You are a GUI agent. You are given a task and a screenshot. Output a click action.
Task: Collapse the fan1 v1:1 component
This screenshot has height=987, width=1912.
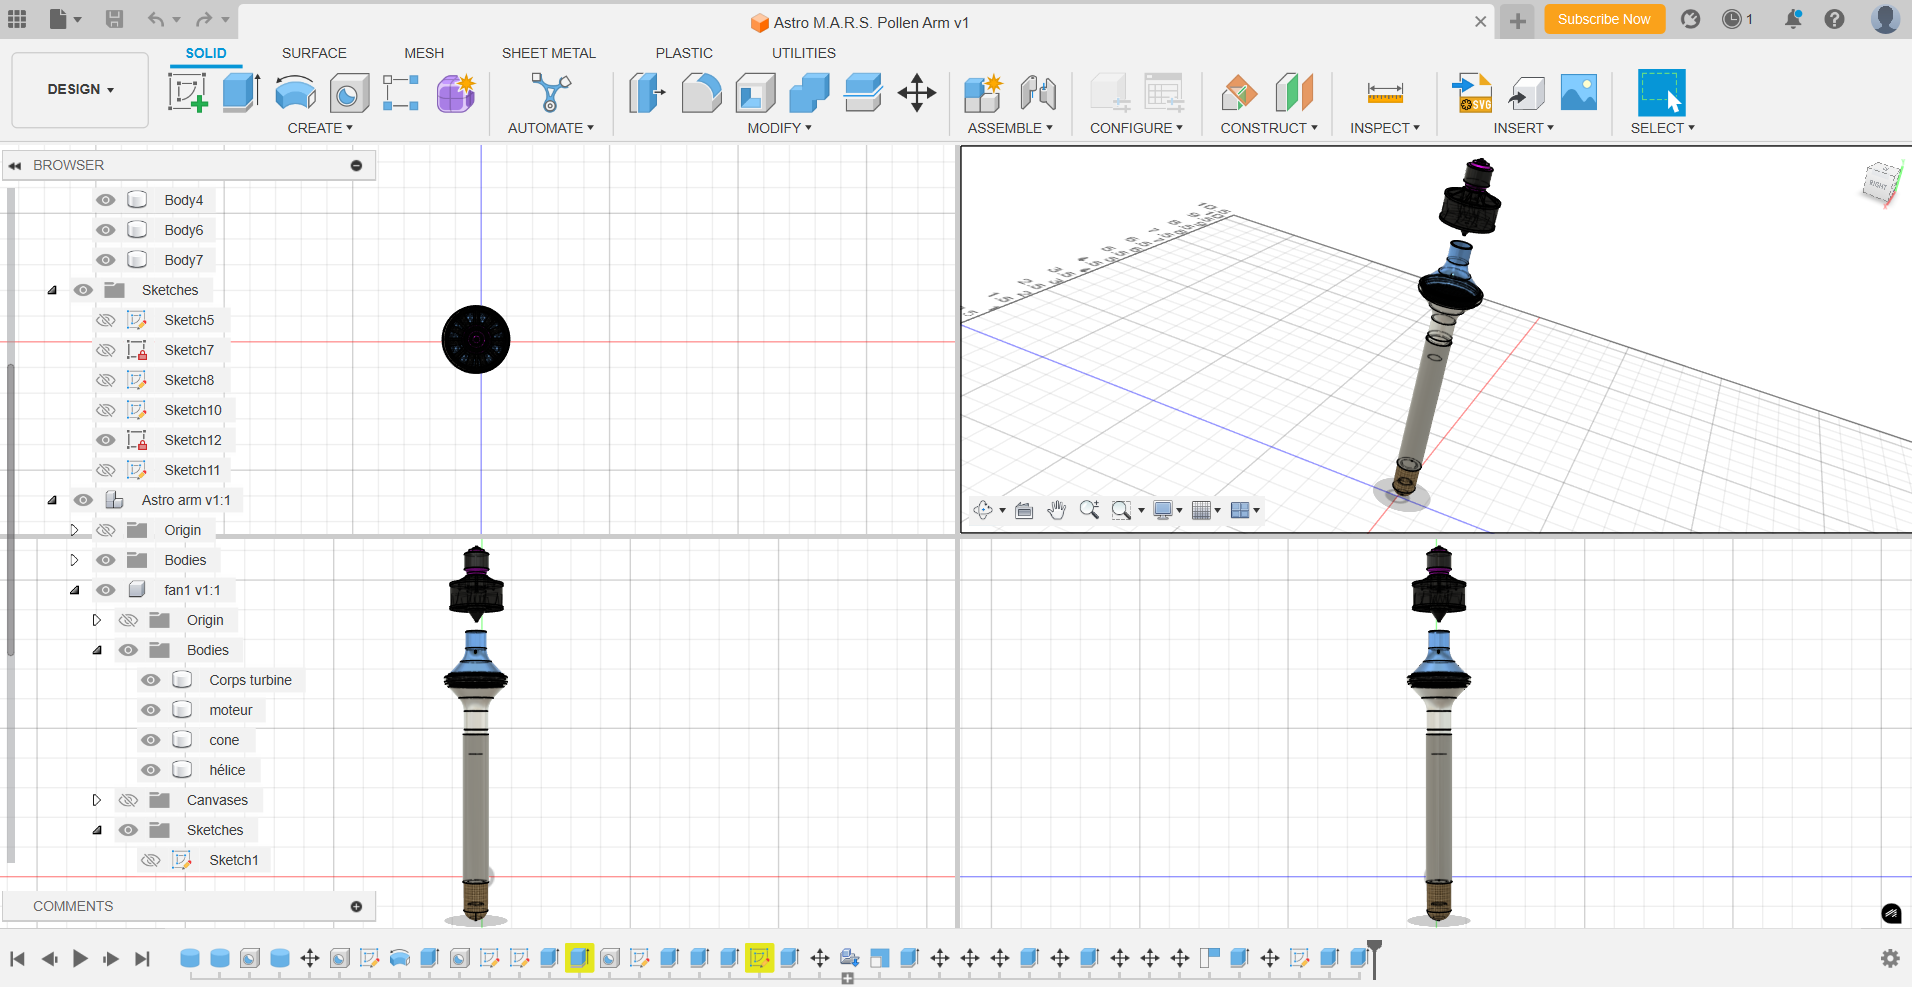pos(74,590)
